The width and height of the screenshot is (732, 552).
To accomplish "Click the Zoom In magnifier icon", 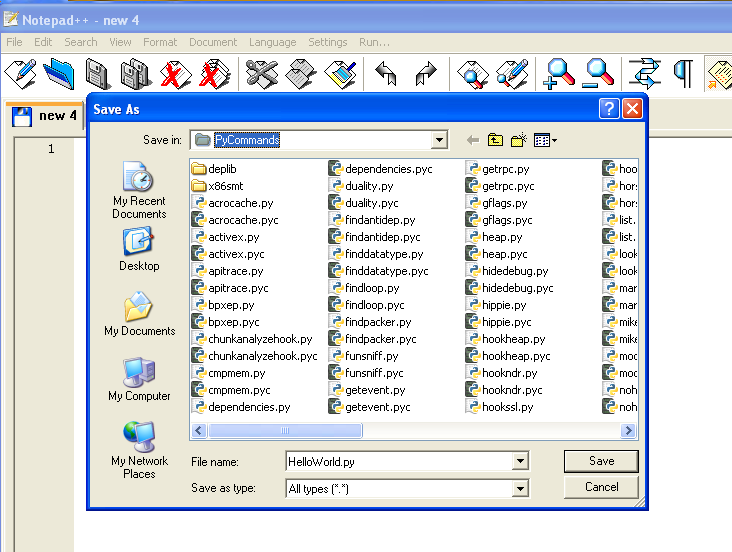I will (559, 73).
